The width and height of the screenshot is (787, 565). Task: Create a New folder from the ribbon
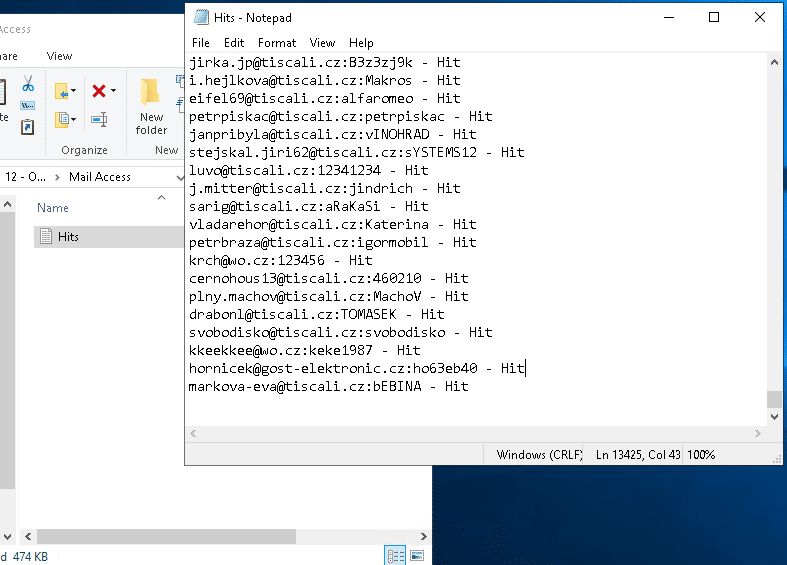pos(151,106)
